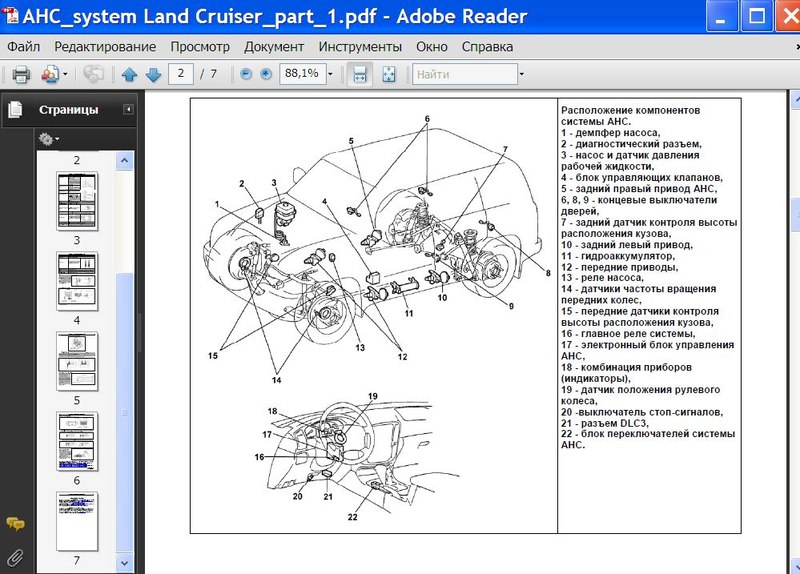Click the grayed-out review toolbar icon
Viewport: 800px width, 574px height.
(93, 74)
